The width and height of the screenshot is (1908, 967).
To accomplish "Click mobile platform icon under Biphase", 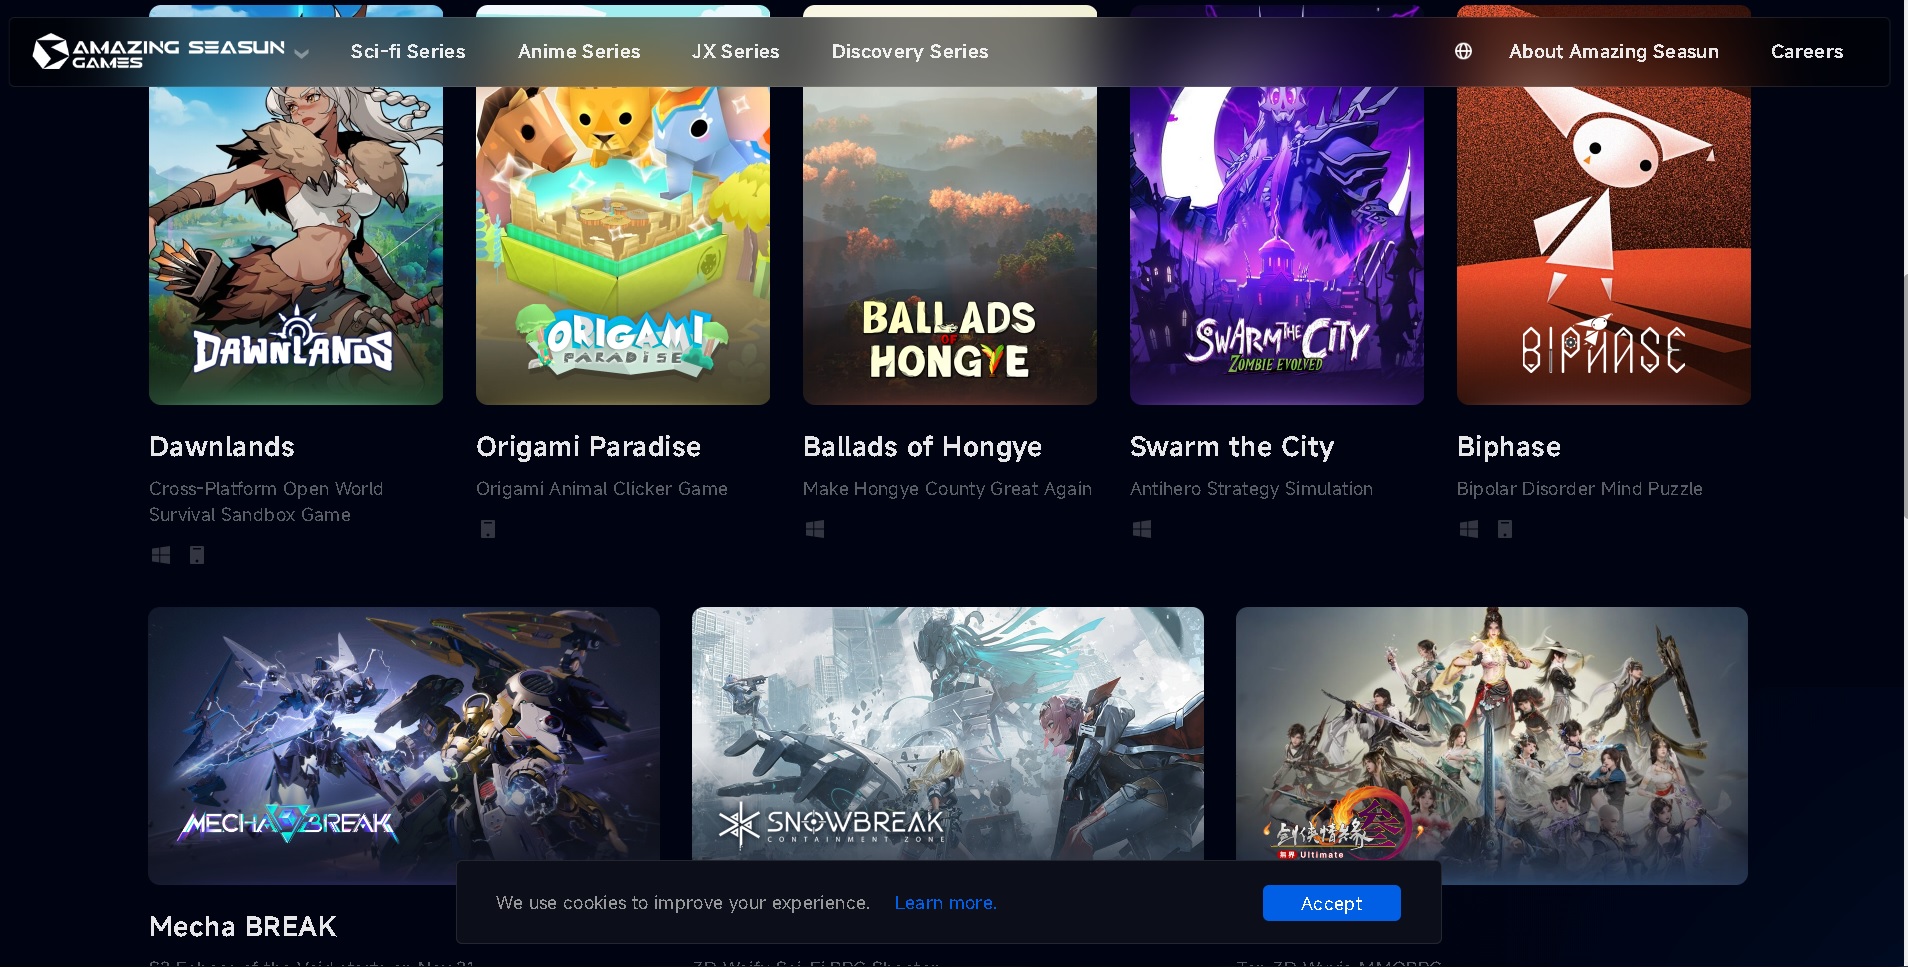I will 1505,529.
